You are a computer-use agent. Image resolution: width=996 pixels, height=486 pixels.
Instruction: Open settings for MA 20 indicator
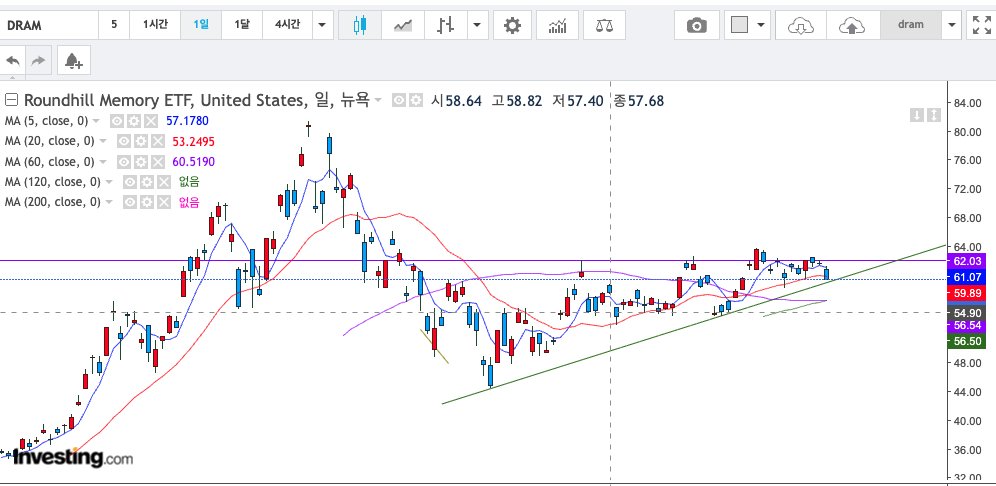pyautogui.click(x=140, y=141)
